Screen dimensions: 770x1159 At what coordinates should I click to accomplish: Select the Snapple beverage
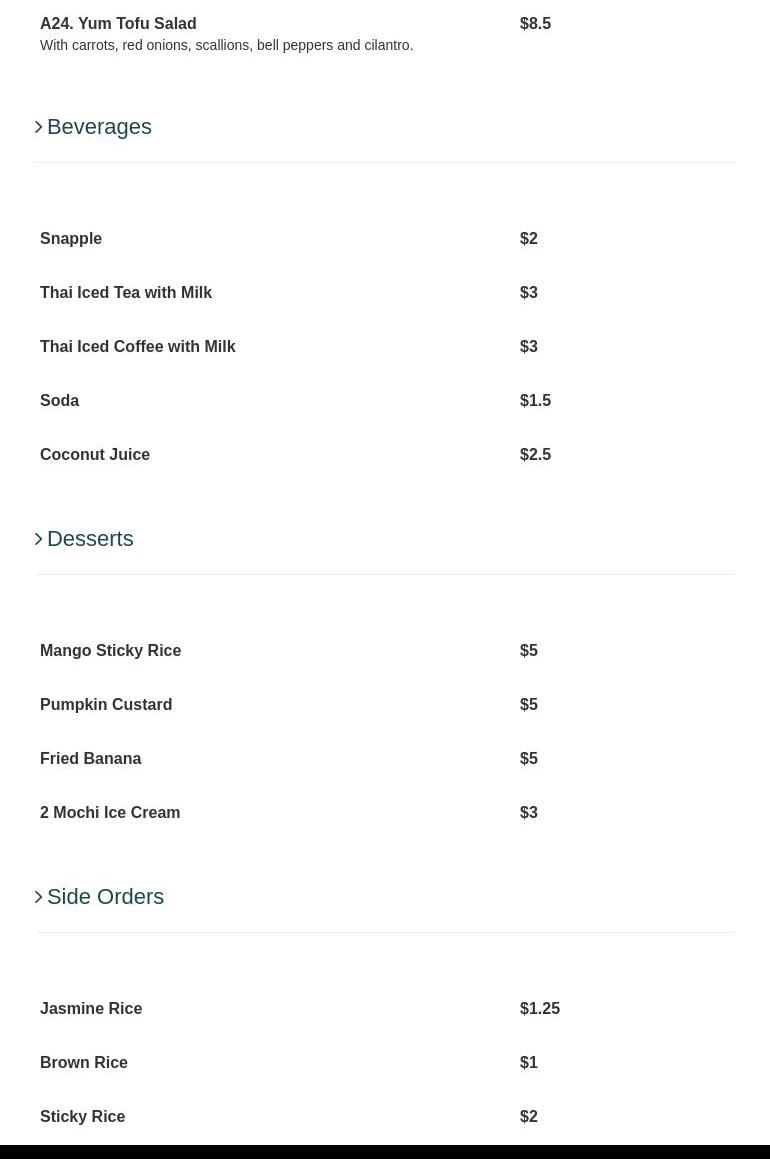(x=71, y=239)
